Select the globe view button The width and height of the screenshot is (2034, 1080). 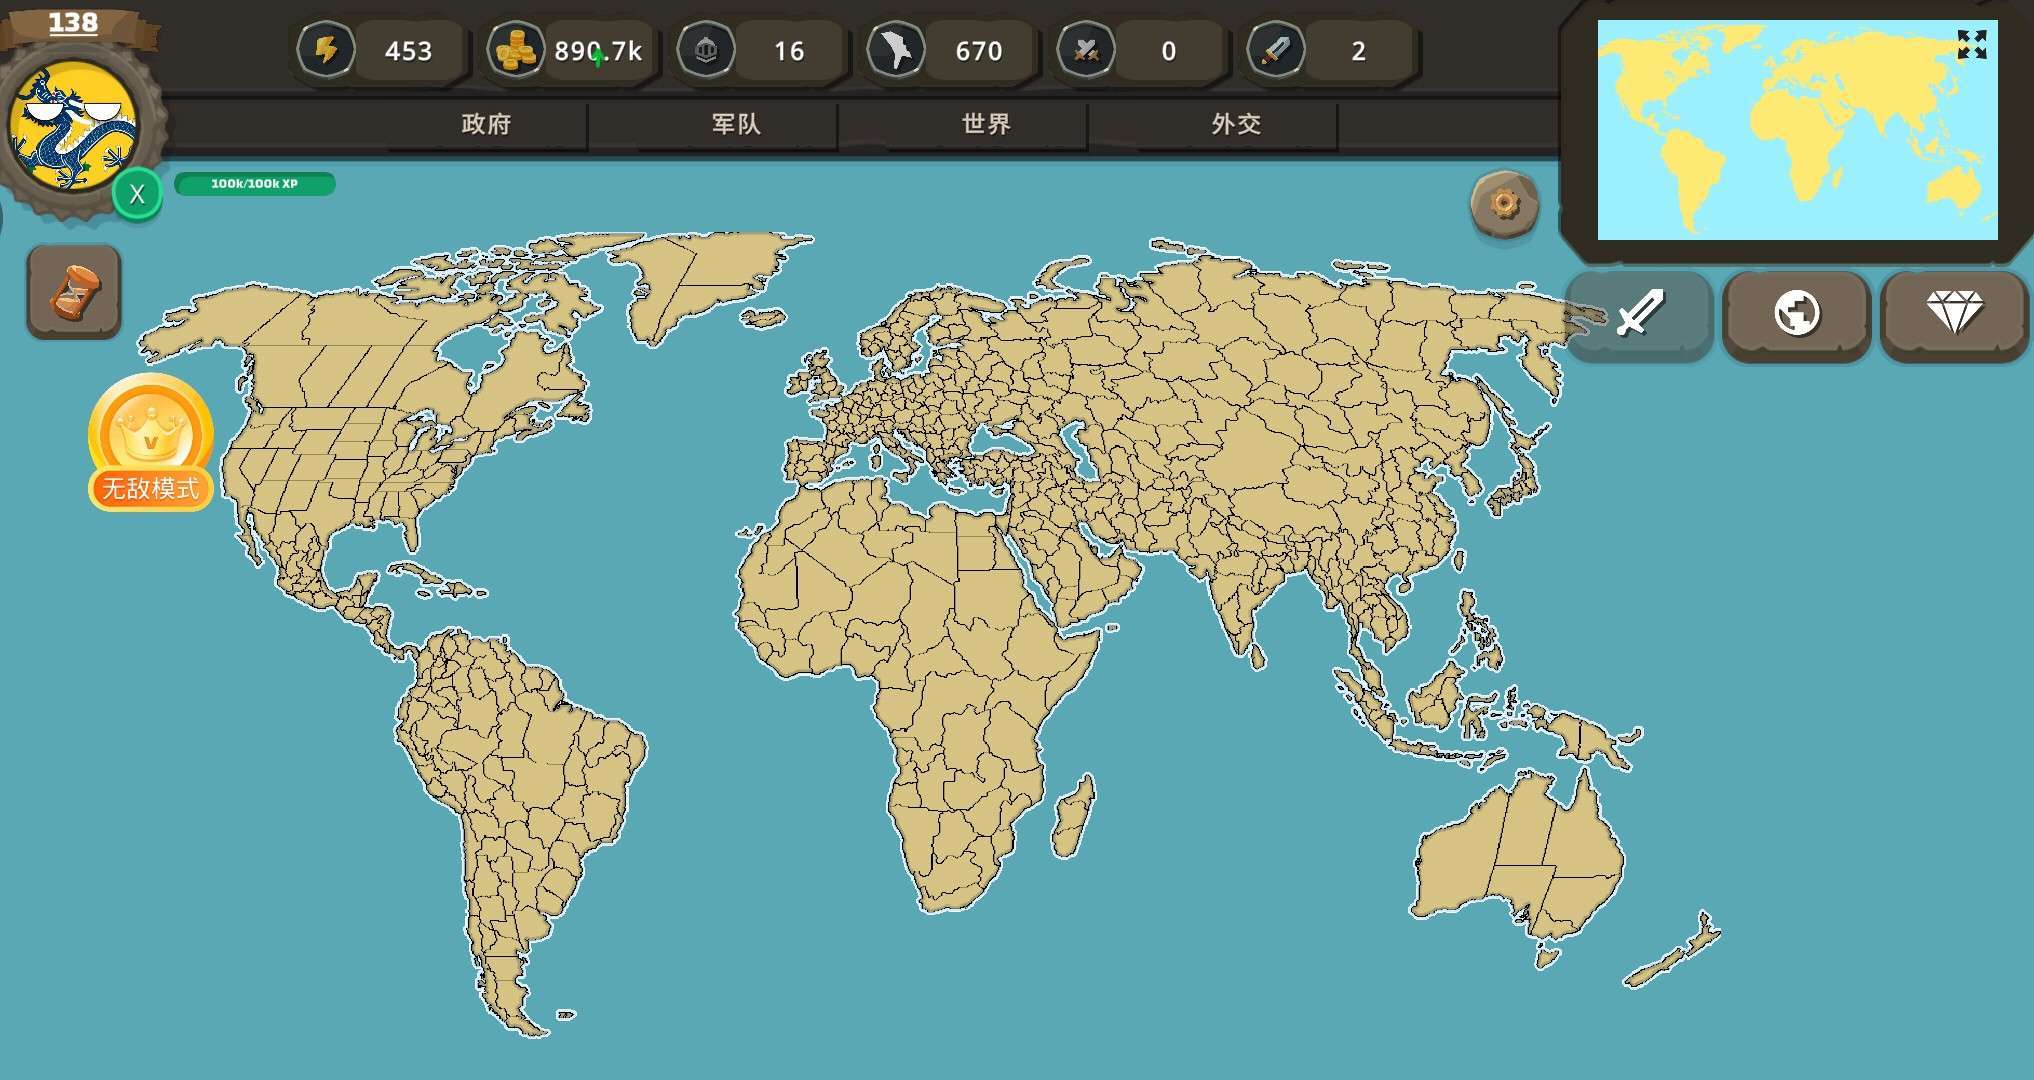tap(1797, 314)
